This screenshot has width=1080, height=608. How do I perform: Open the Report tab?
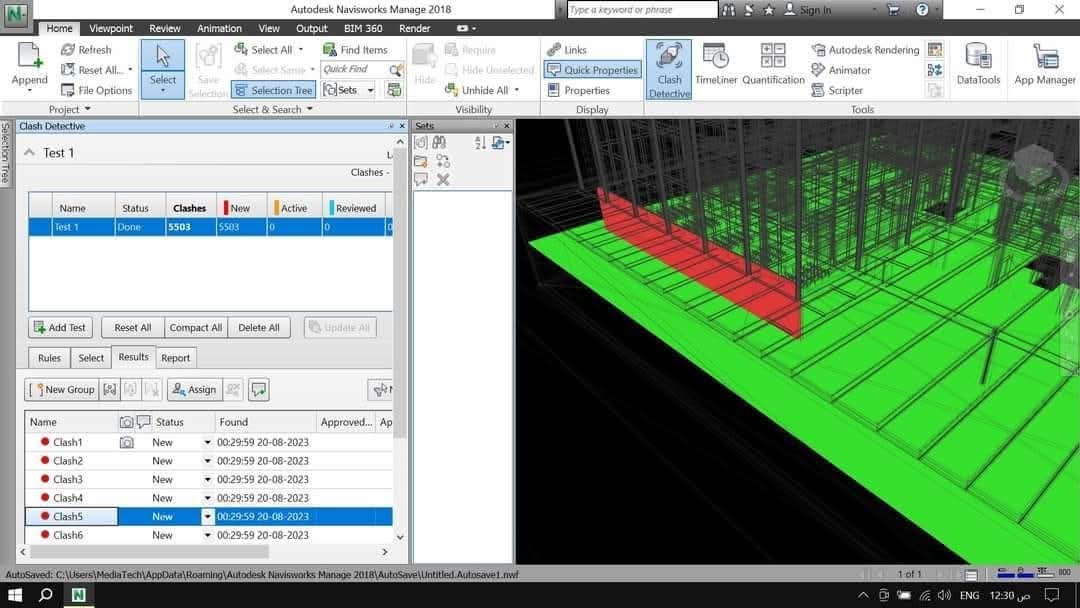[176, 358]
